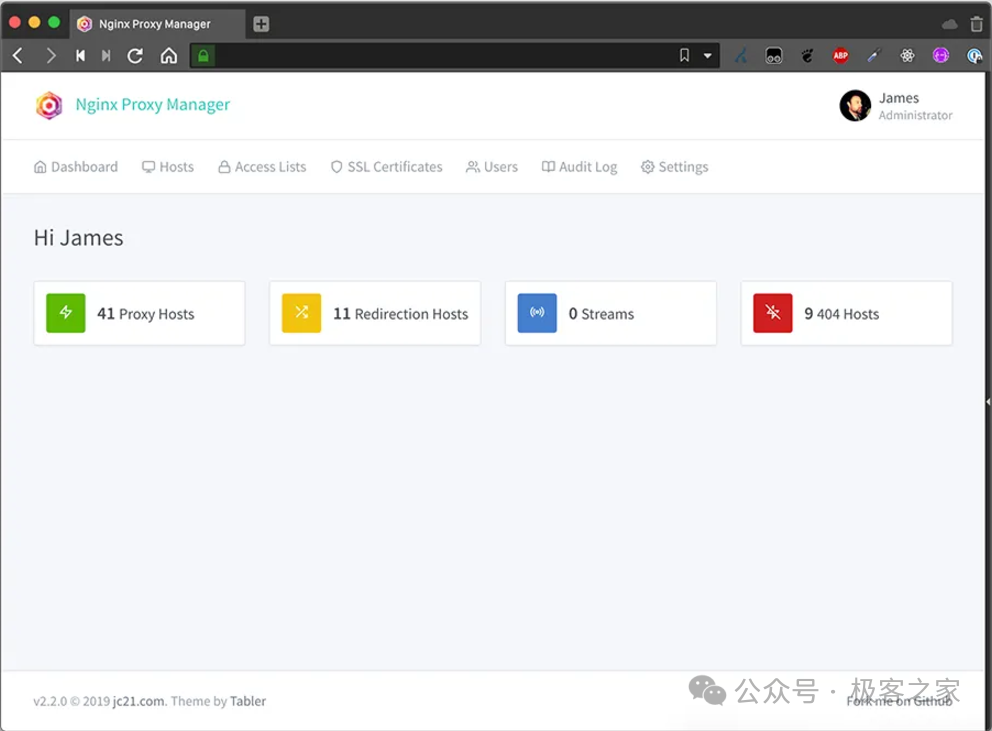Select the Nginx Proxy Manager browser tab
The height and width of the screenshot is (731, 992).
tap(156, 24)
